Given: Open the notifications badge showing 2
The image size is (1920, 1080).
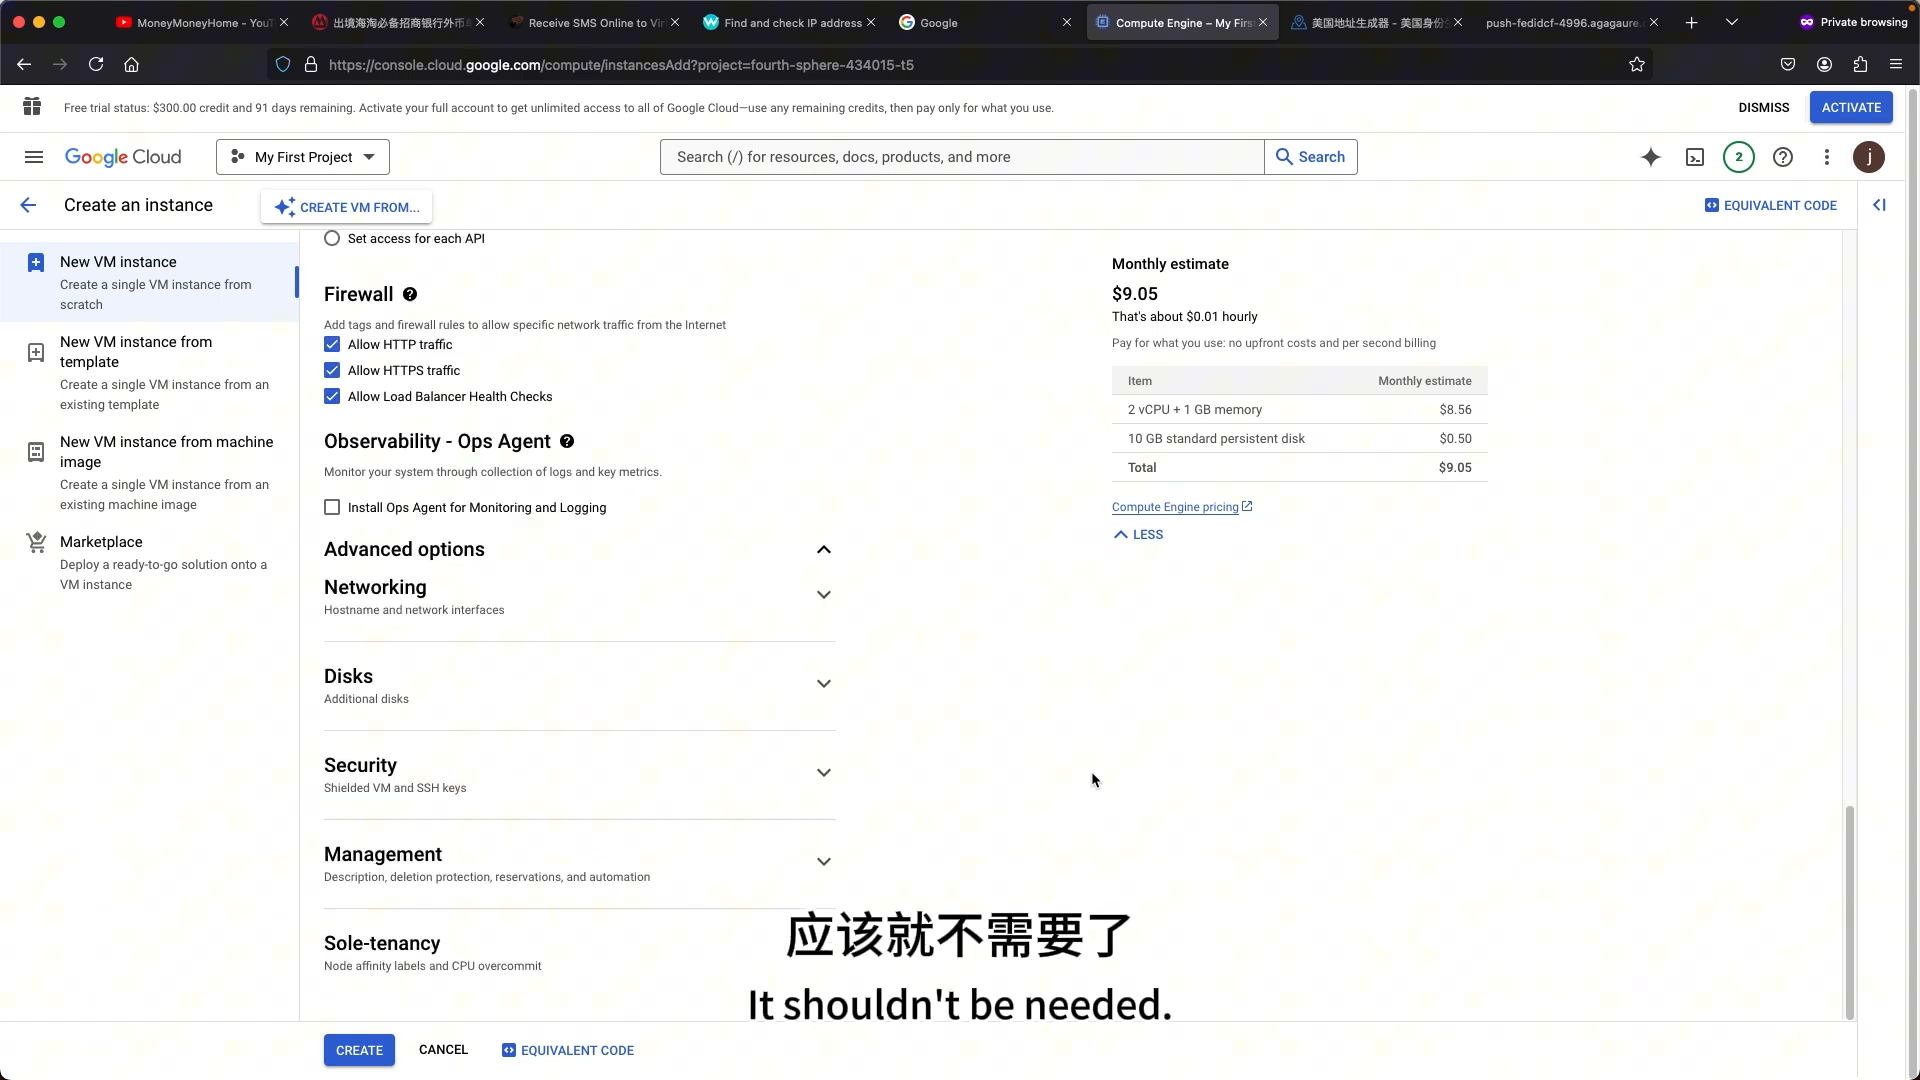Looking at the screenshot, I should click(x=1739, y=157).
